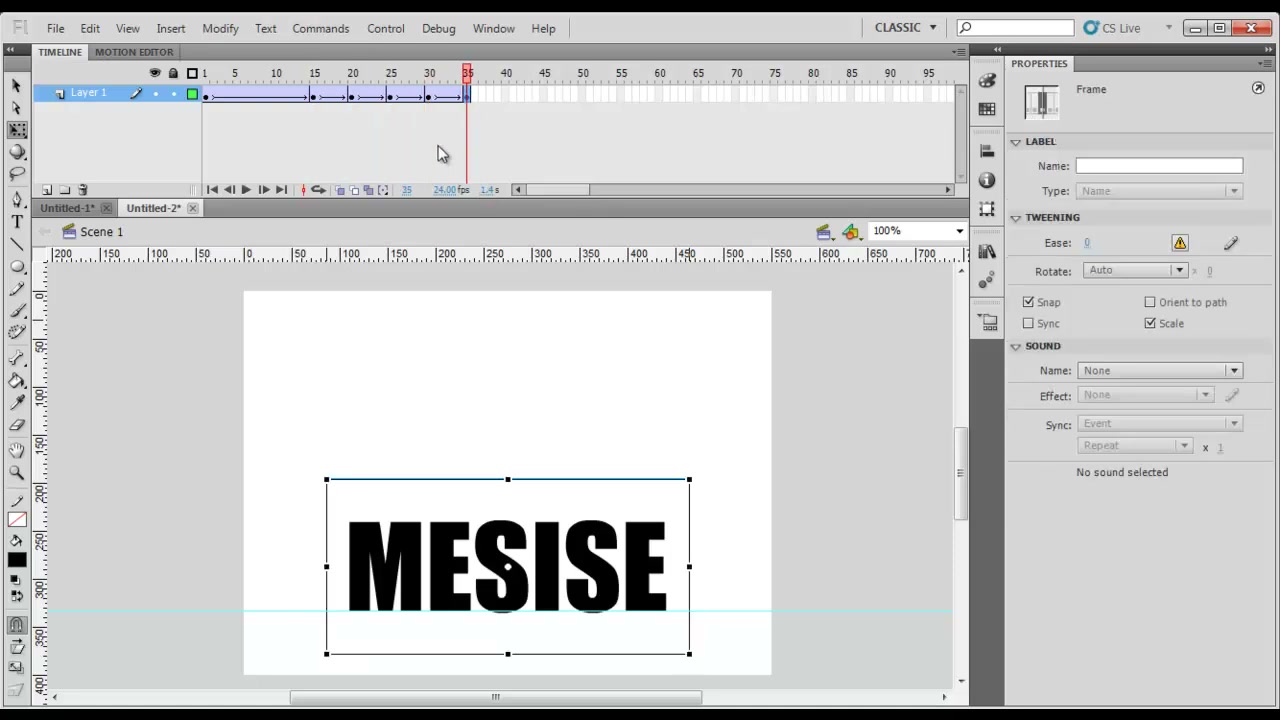Select the Lasso tool
The image size is (1280, 720).
(x=17, y=175)
